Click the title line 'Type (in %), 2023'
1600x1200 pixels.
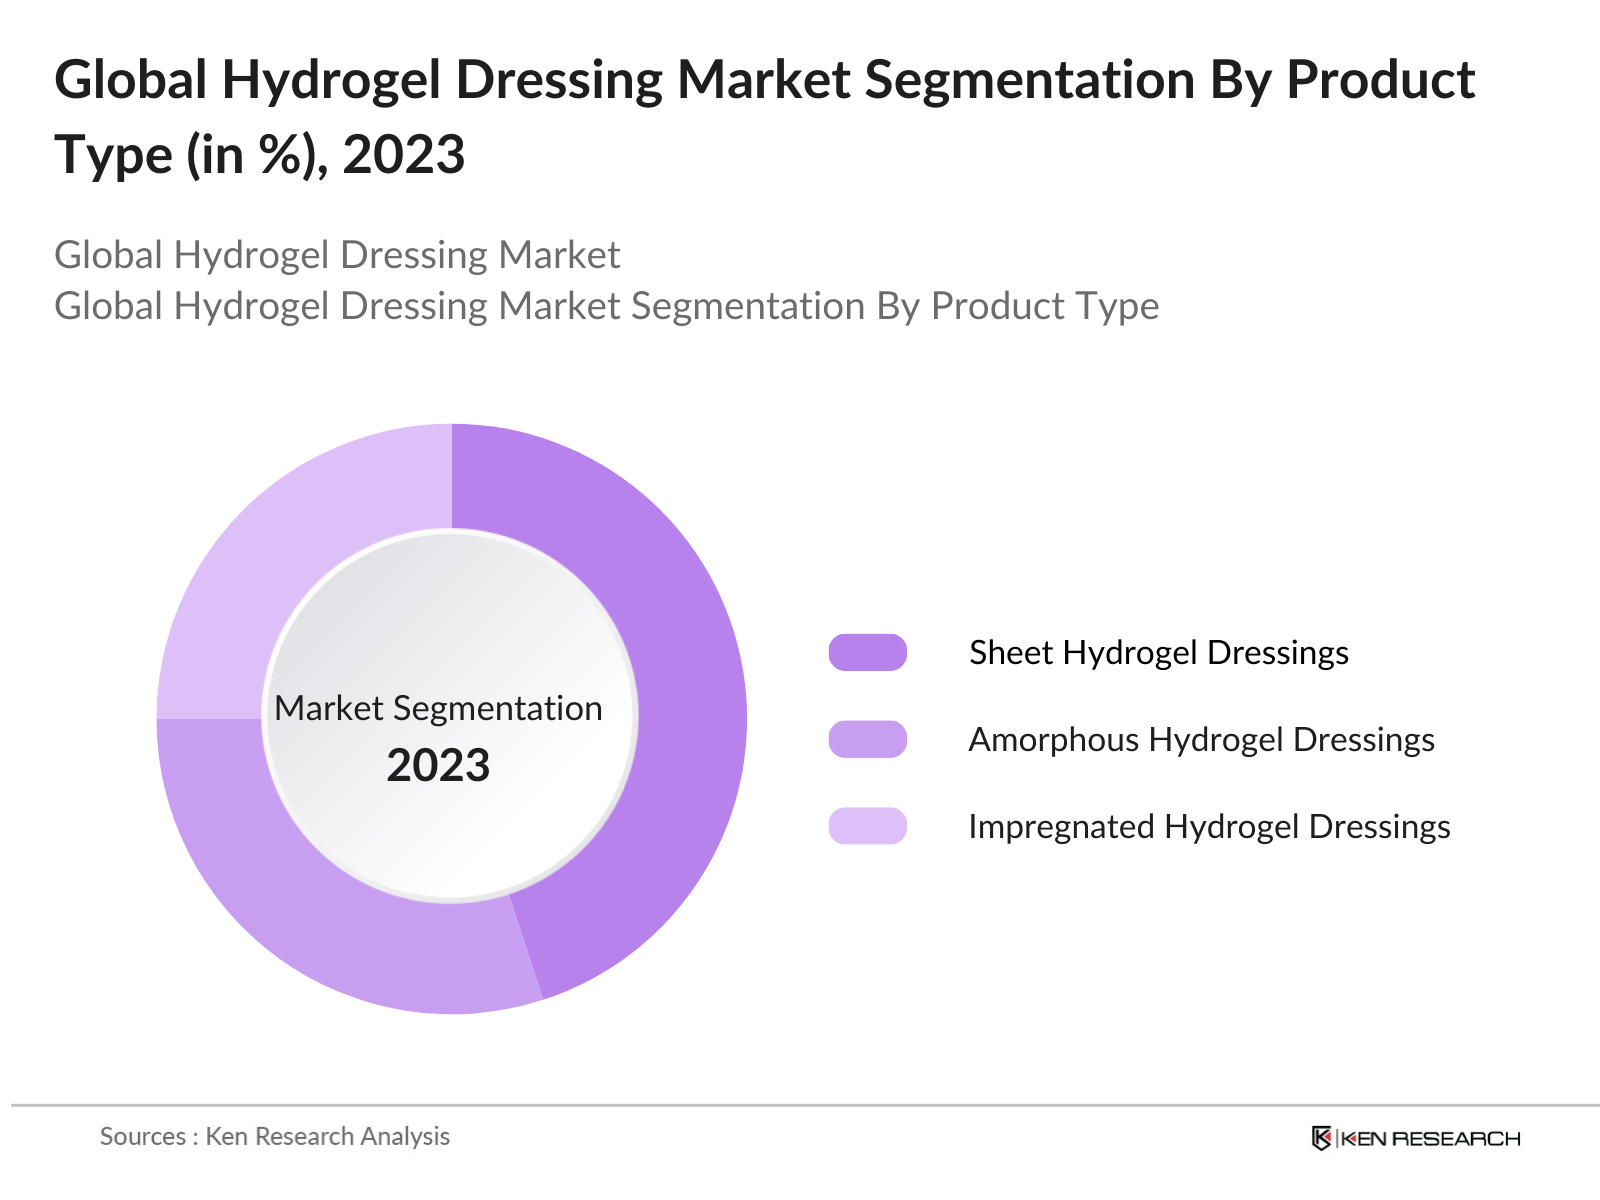[x=260, y=155]
